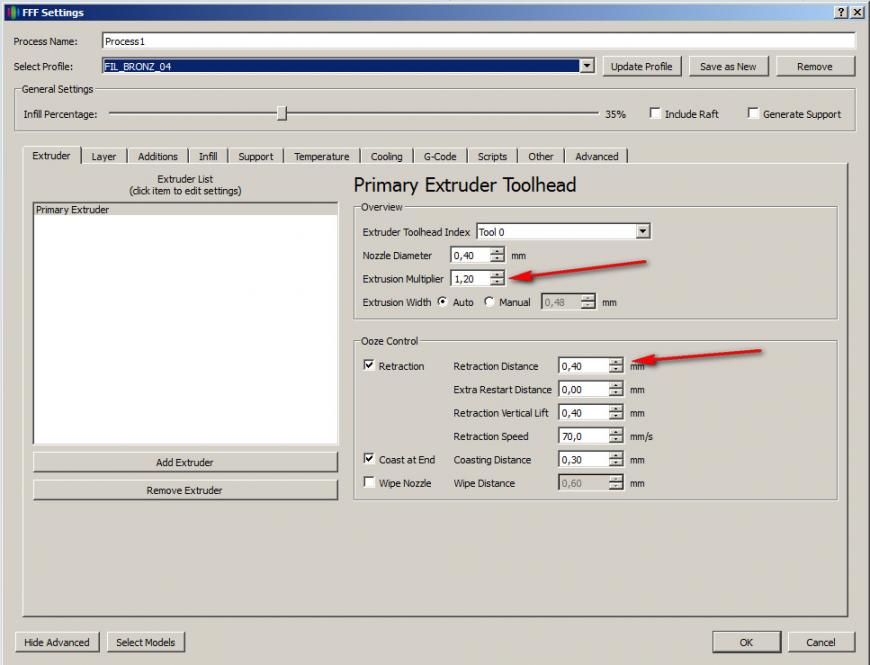Switch to the Support tab
870x665 pixels.
(256, 156)
